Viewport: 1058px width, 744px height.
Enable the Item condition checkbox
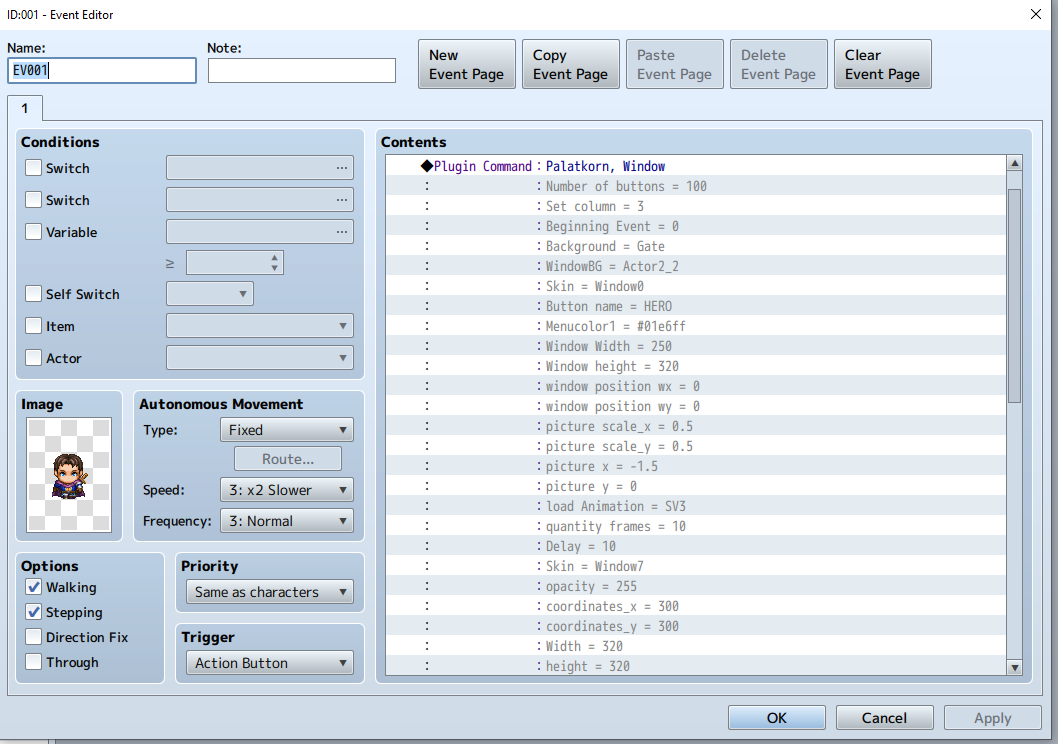click(x=33, y=326)
